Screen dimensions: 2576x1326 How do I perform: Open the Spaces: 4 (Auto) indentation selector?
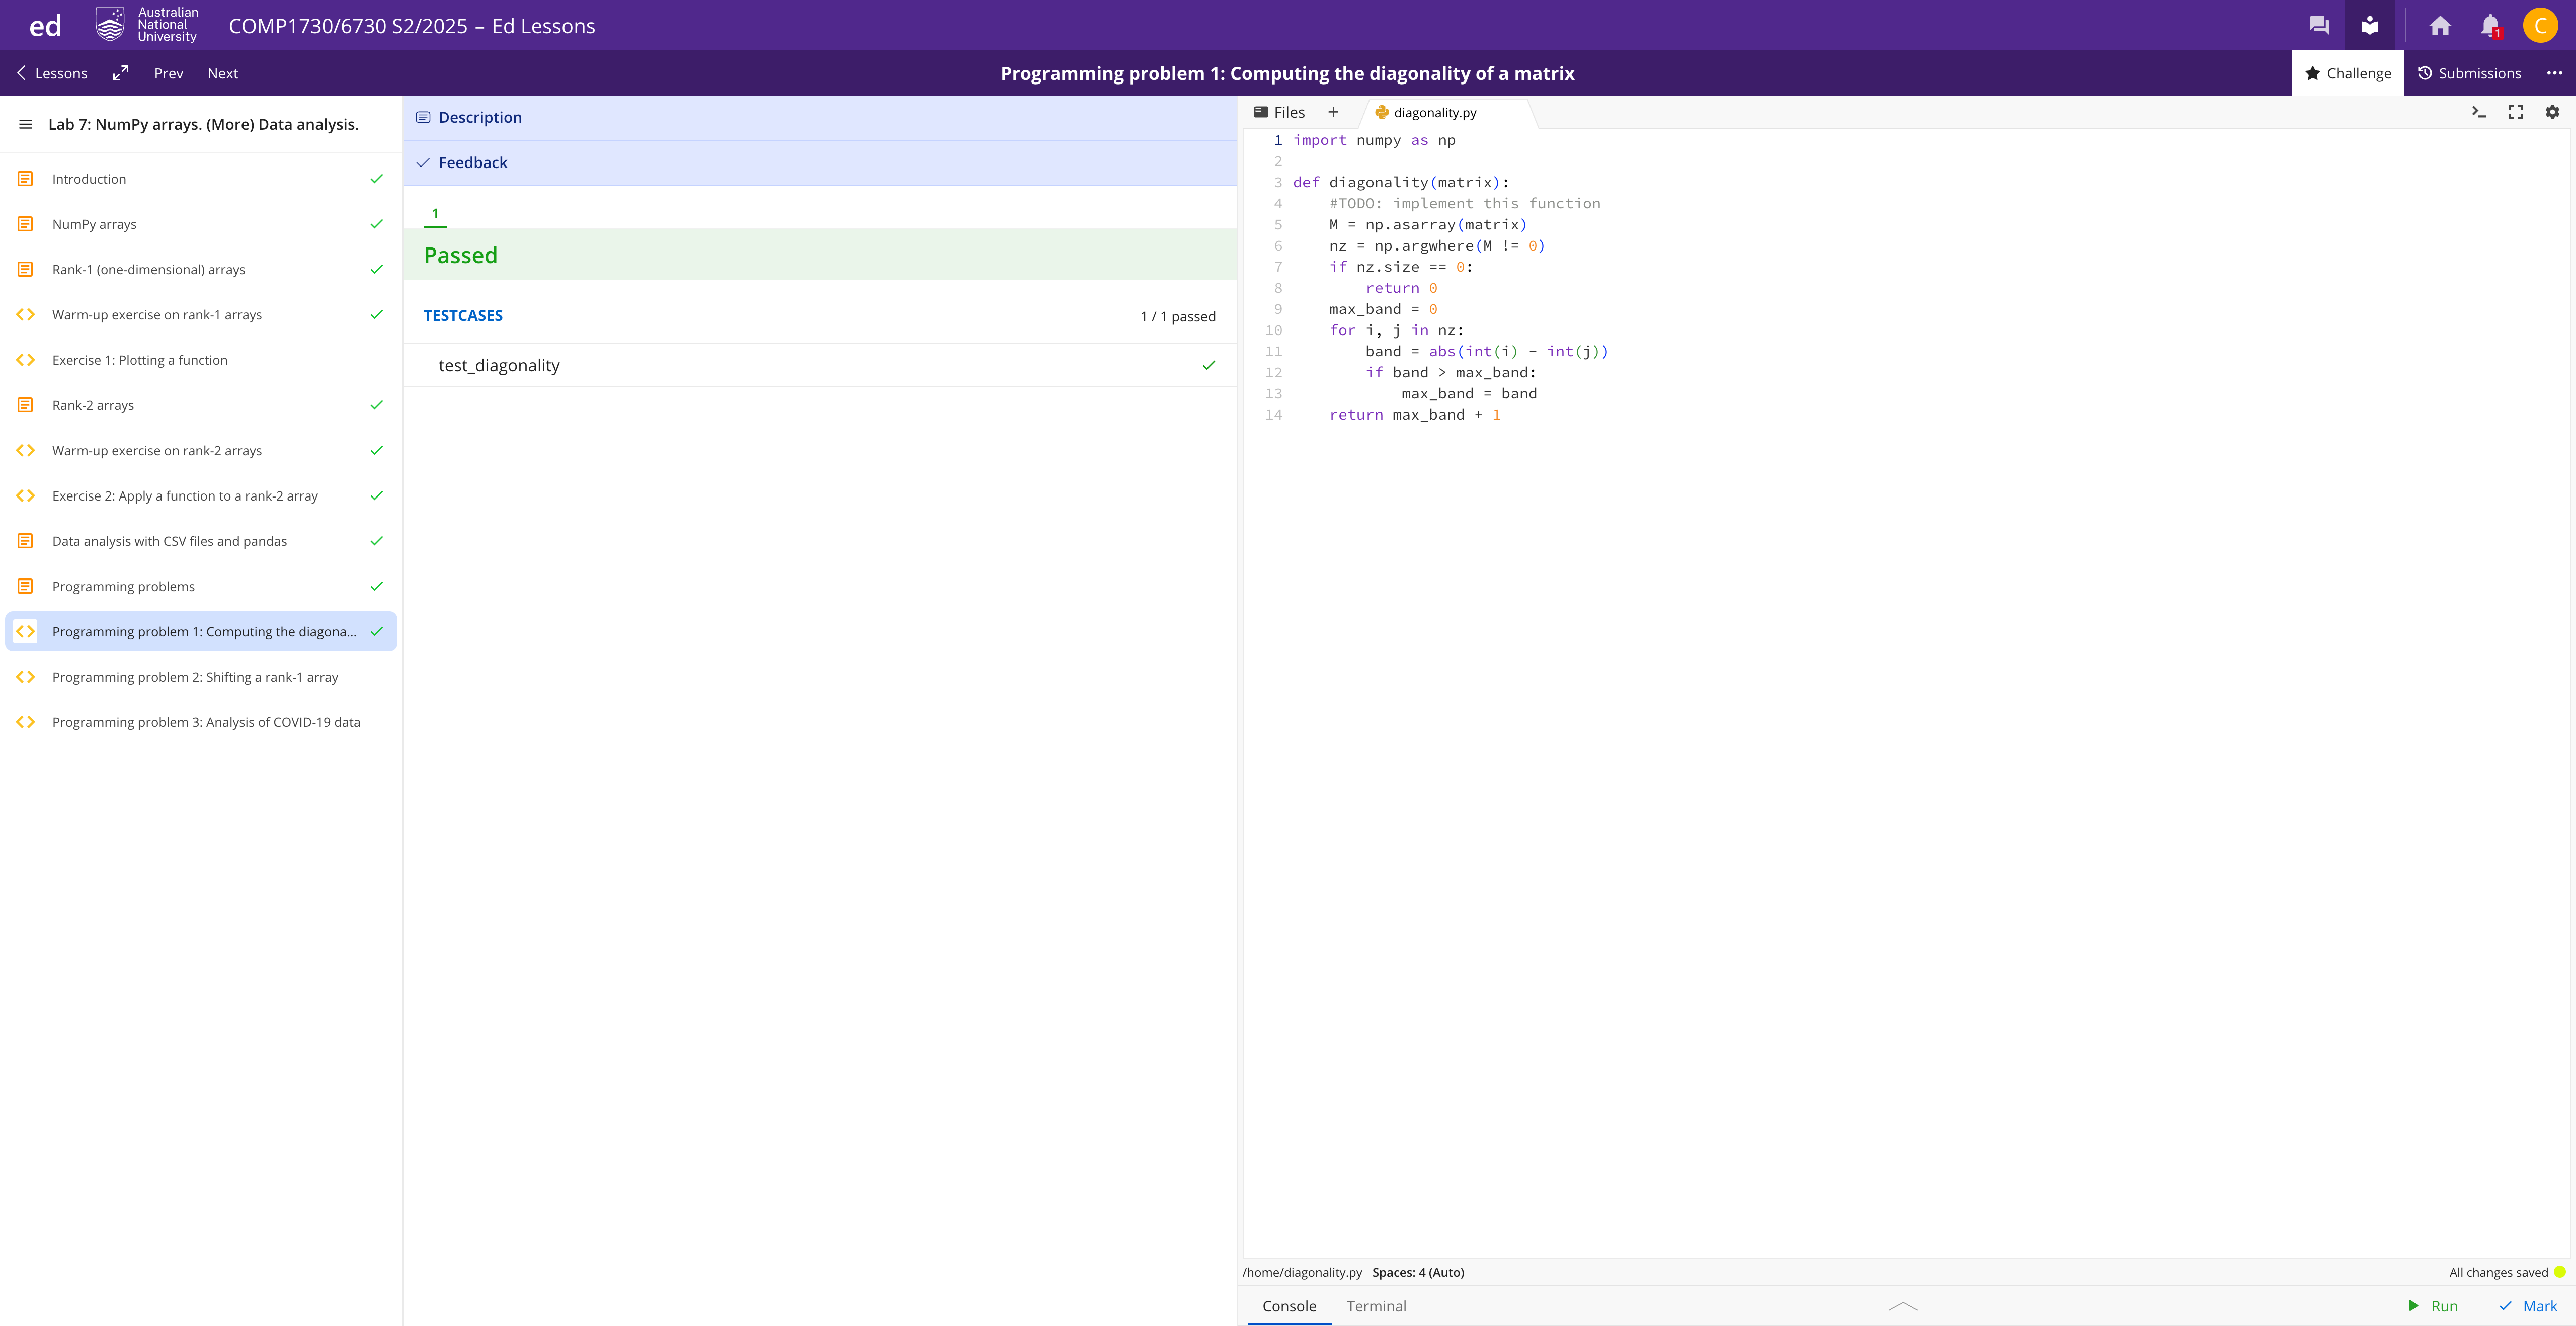coord(1418,1272)
